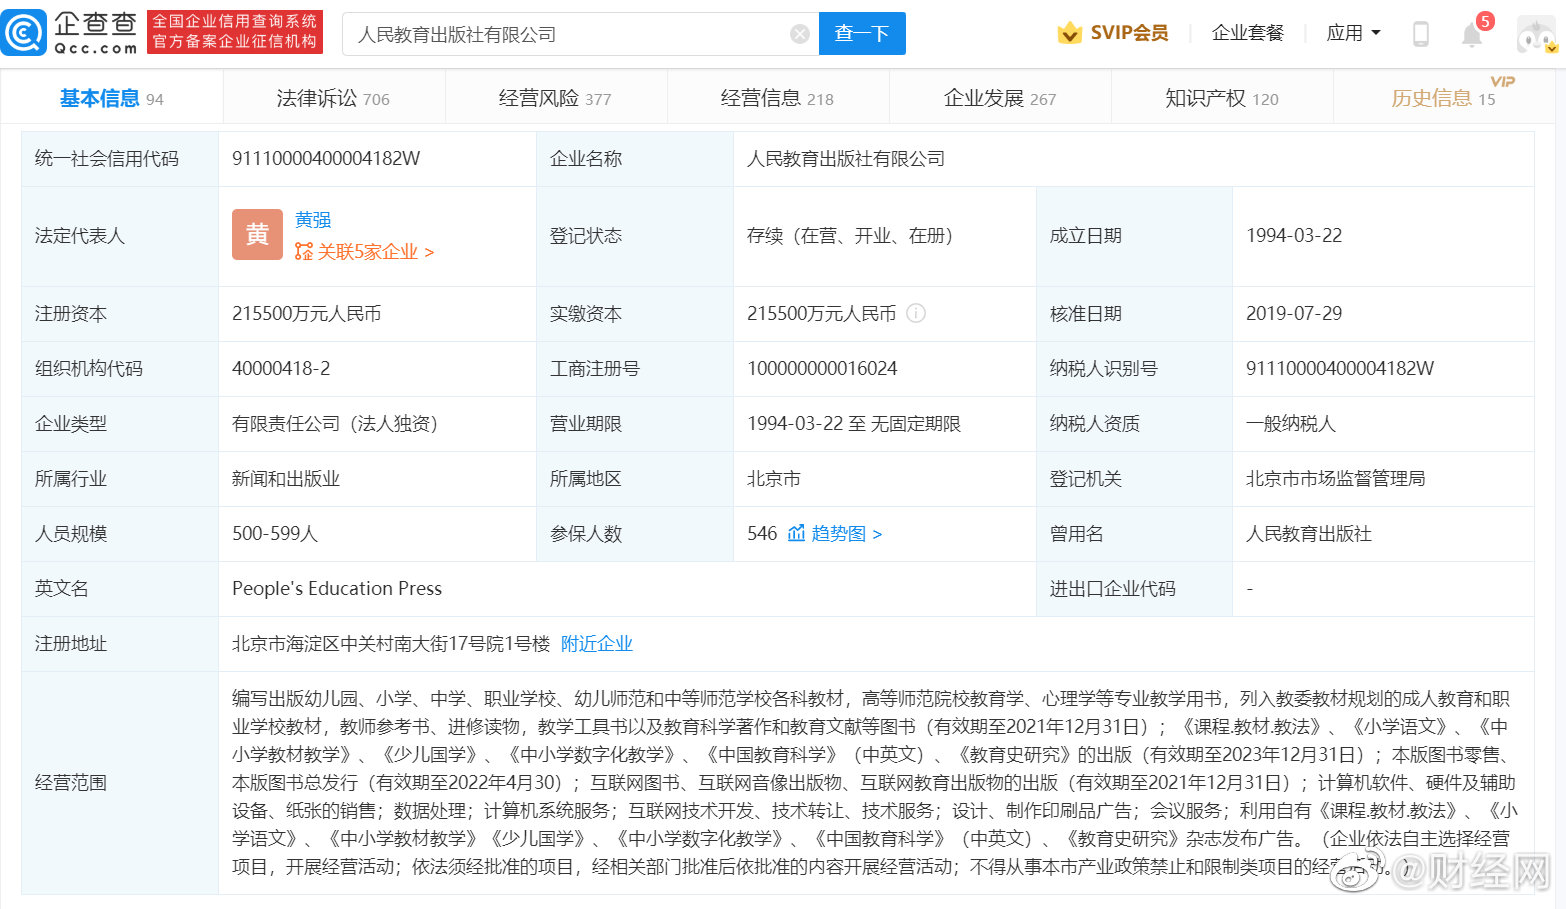Click registration number 100000000016024

822,368
